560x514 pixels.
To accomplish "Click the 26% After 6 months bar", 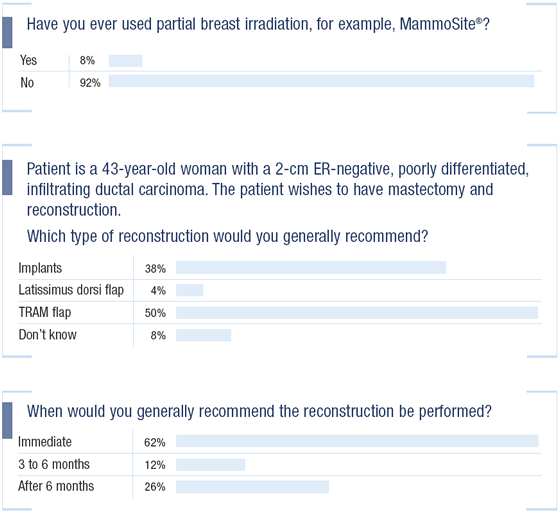I will (x=252, y=487).
